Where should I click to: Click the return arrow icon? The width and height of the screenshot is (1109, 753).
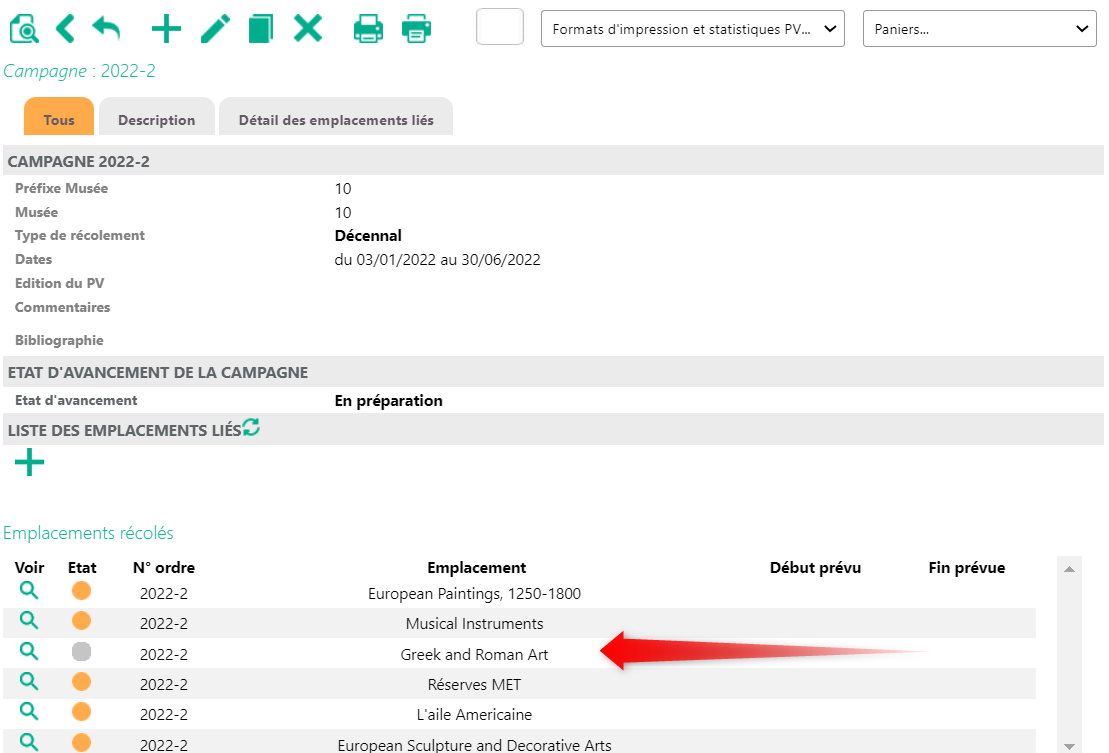click(106, 29)
